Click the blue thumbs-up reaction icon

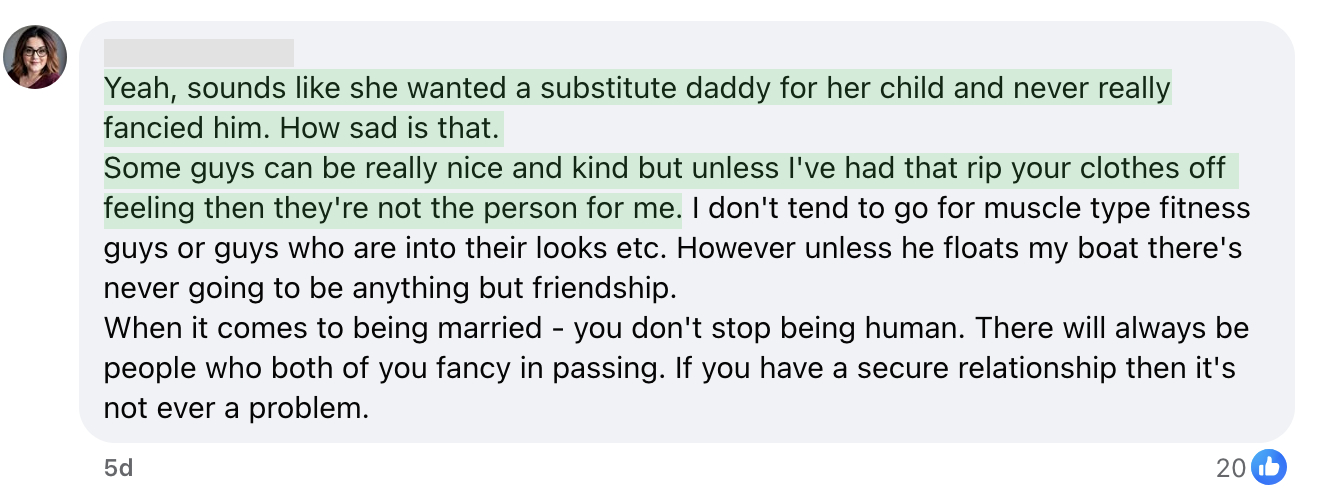click(1268, 466)
